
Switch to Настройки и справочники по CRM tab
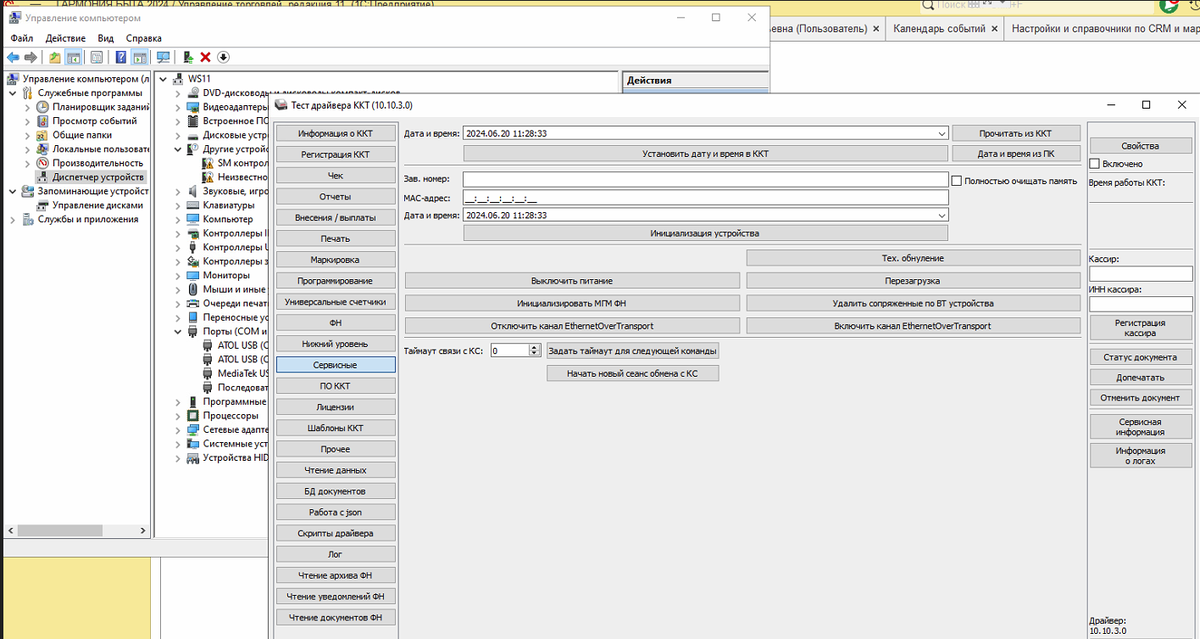[1104, 29]
